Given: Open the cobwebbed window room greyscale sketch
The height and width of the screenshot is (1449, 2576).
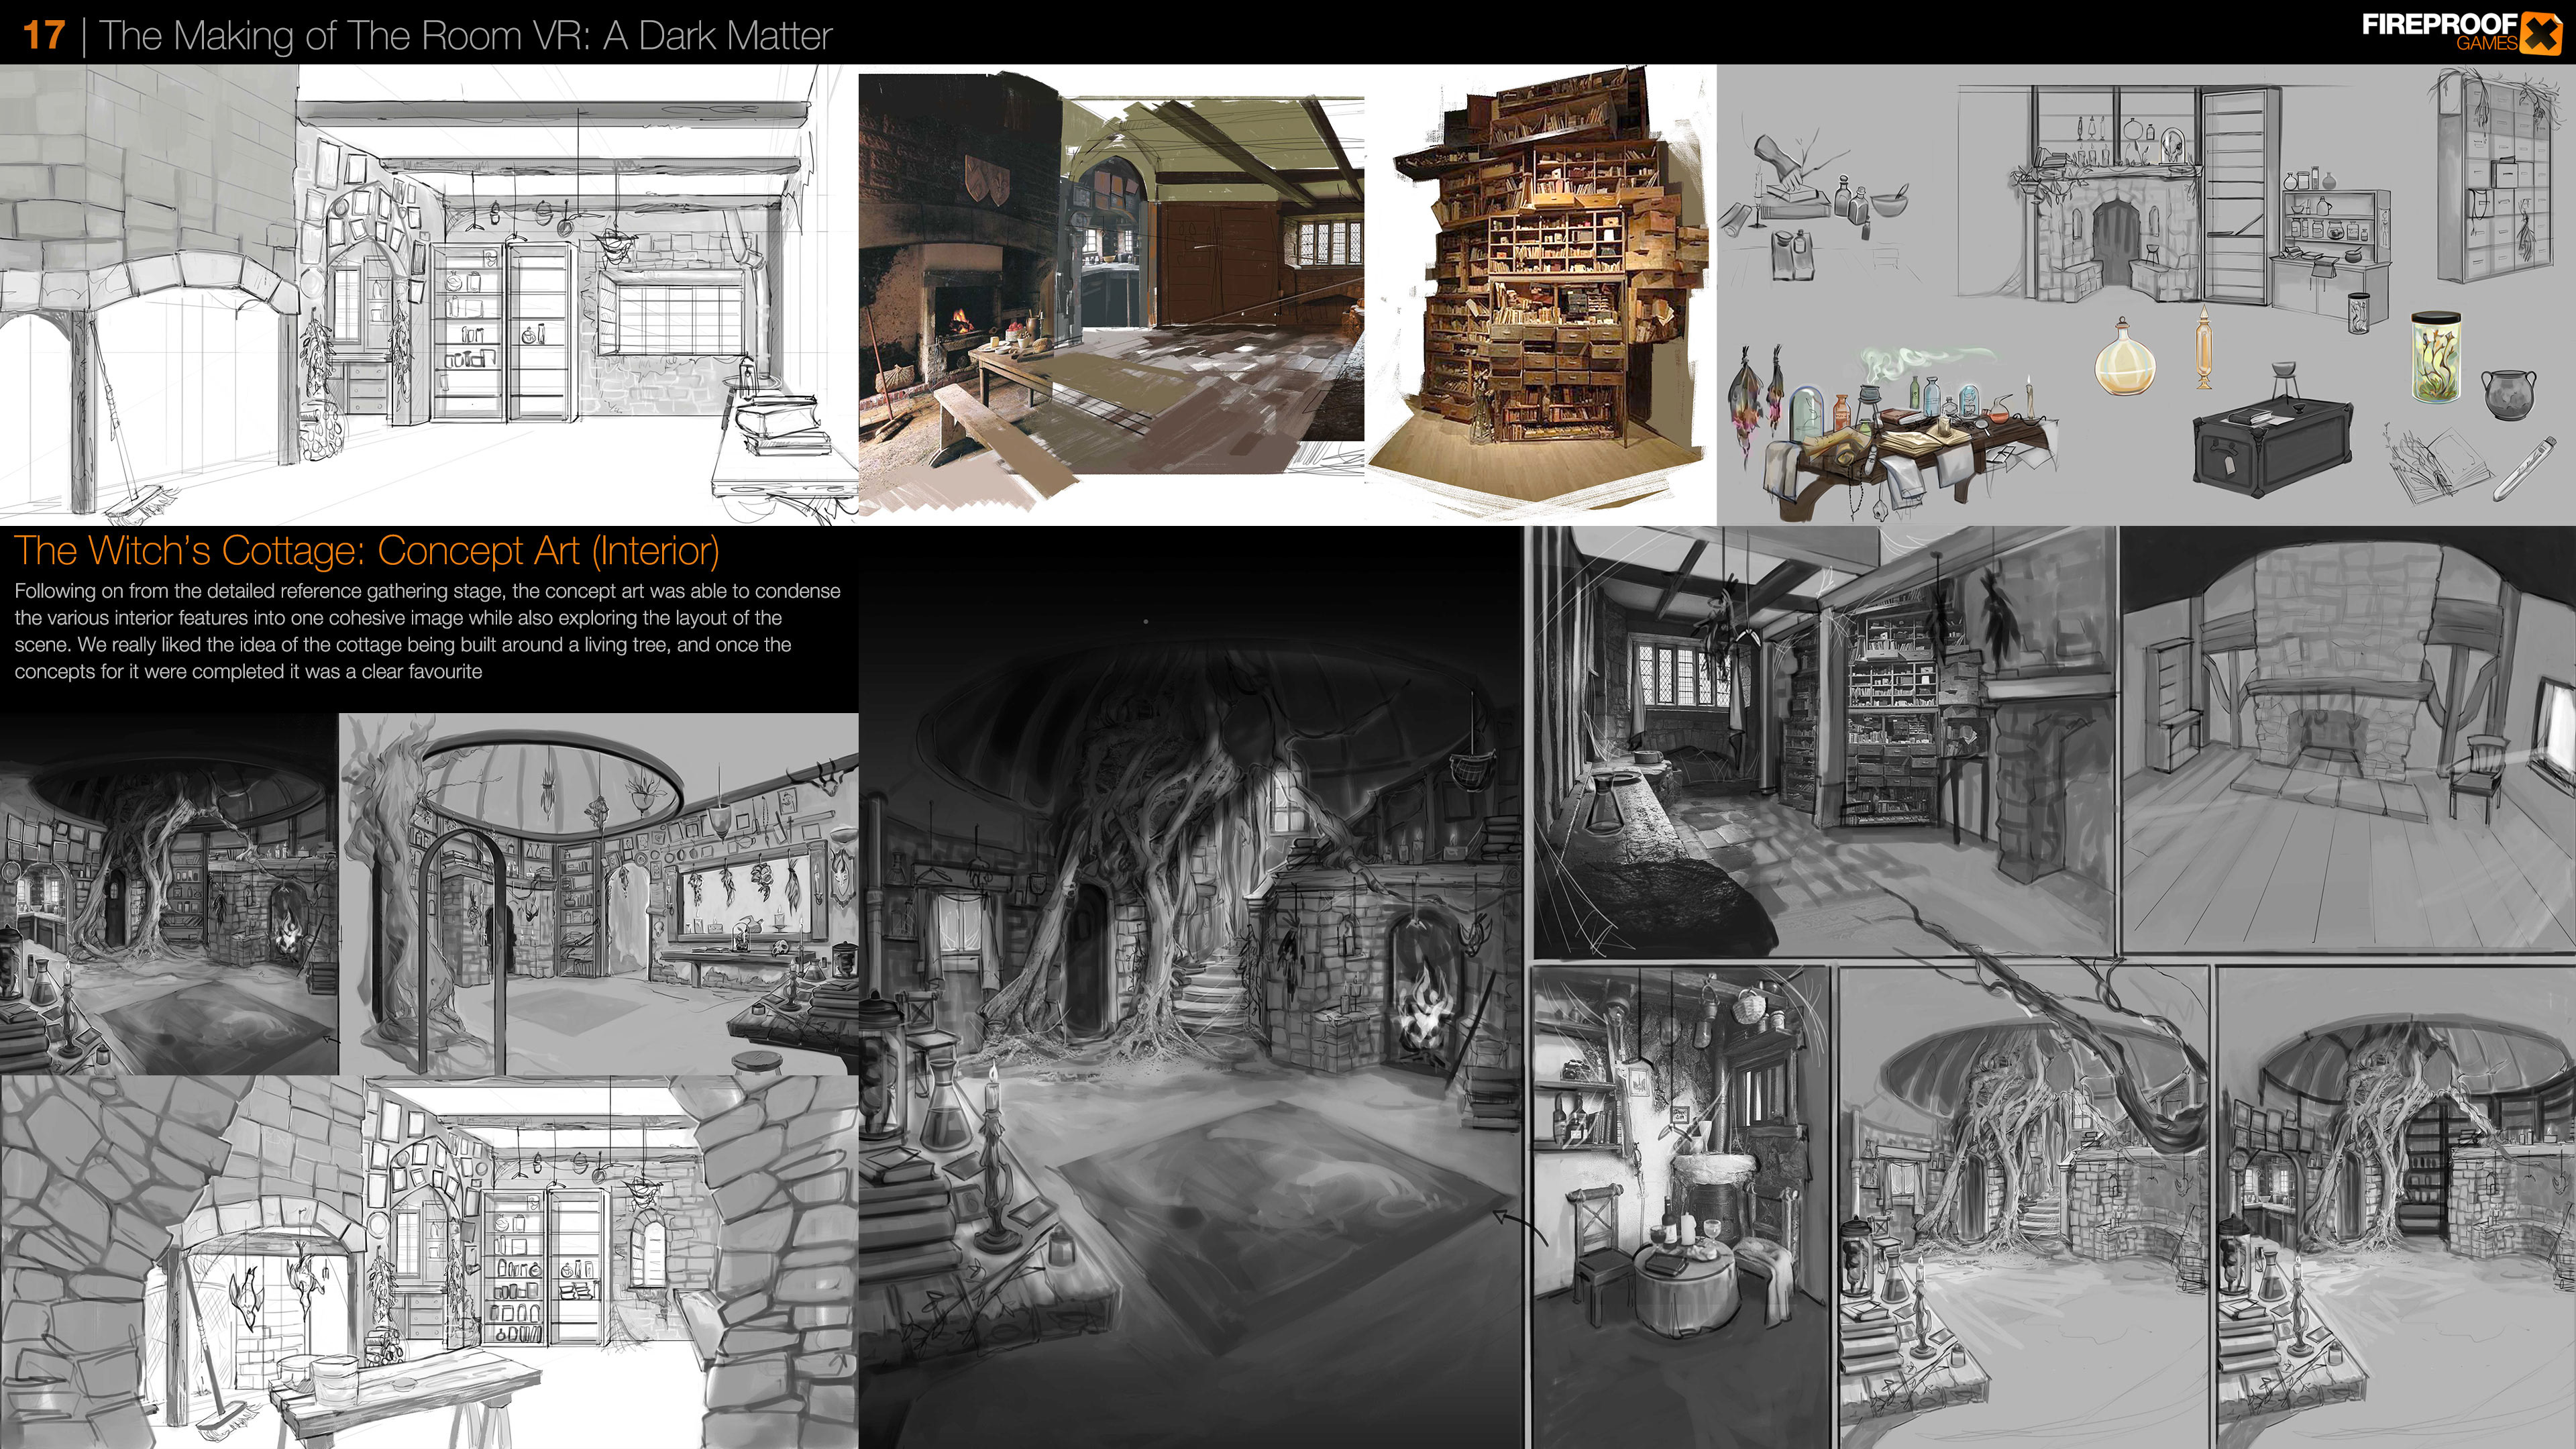Looking at the screenshot, I should coord(1825,742).
